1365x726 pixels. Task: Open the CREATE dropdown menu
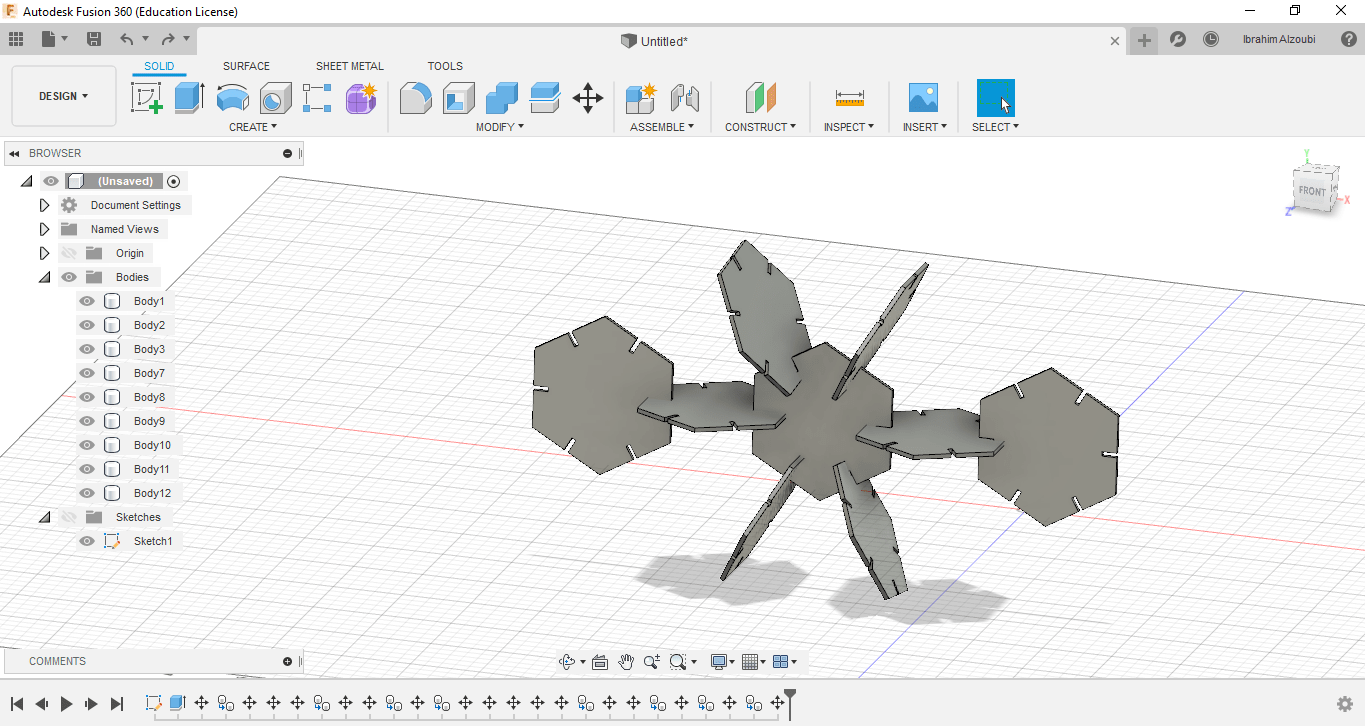coord(253,127)
